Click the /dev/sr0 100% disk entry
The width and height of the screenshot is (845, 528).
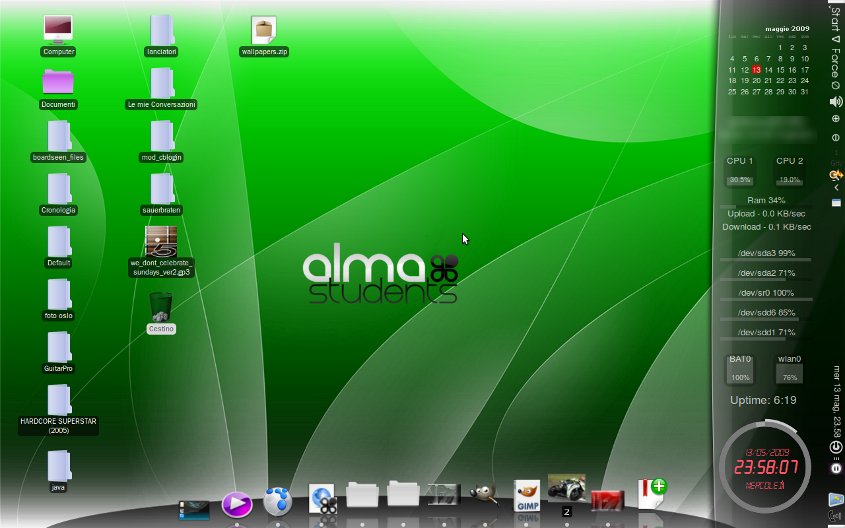(x=766, y=293)
